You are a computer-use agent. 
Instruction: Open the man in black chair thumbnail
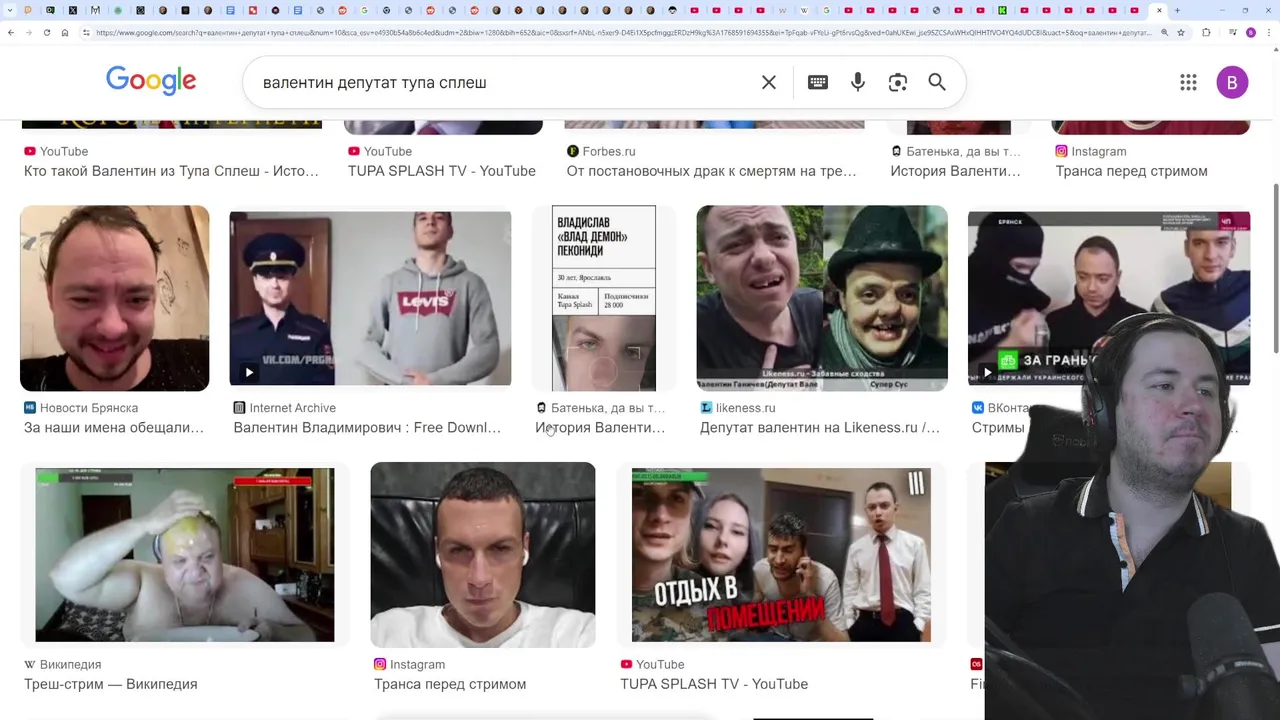[483, 555]
